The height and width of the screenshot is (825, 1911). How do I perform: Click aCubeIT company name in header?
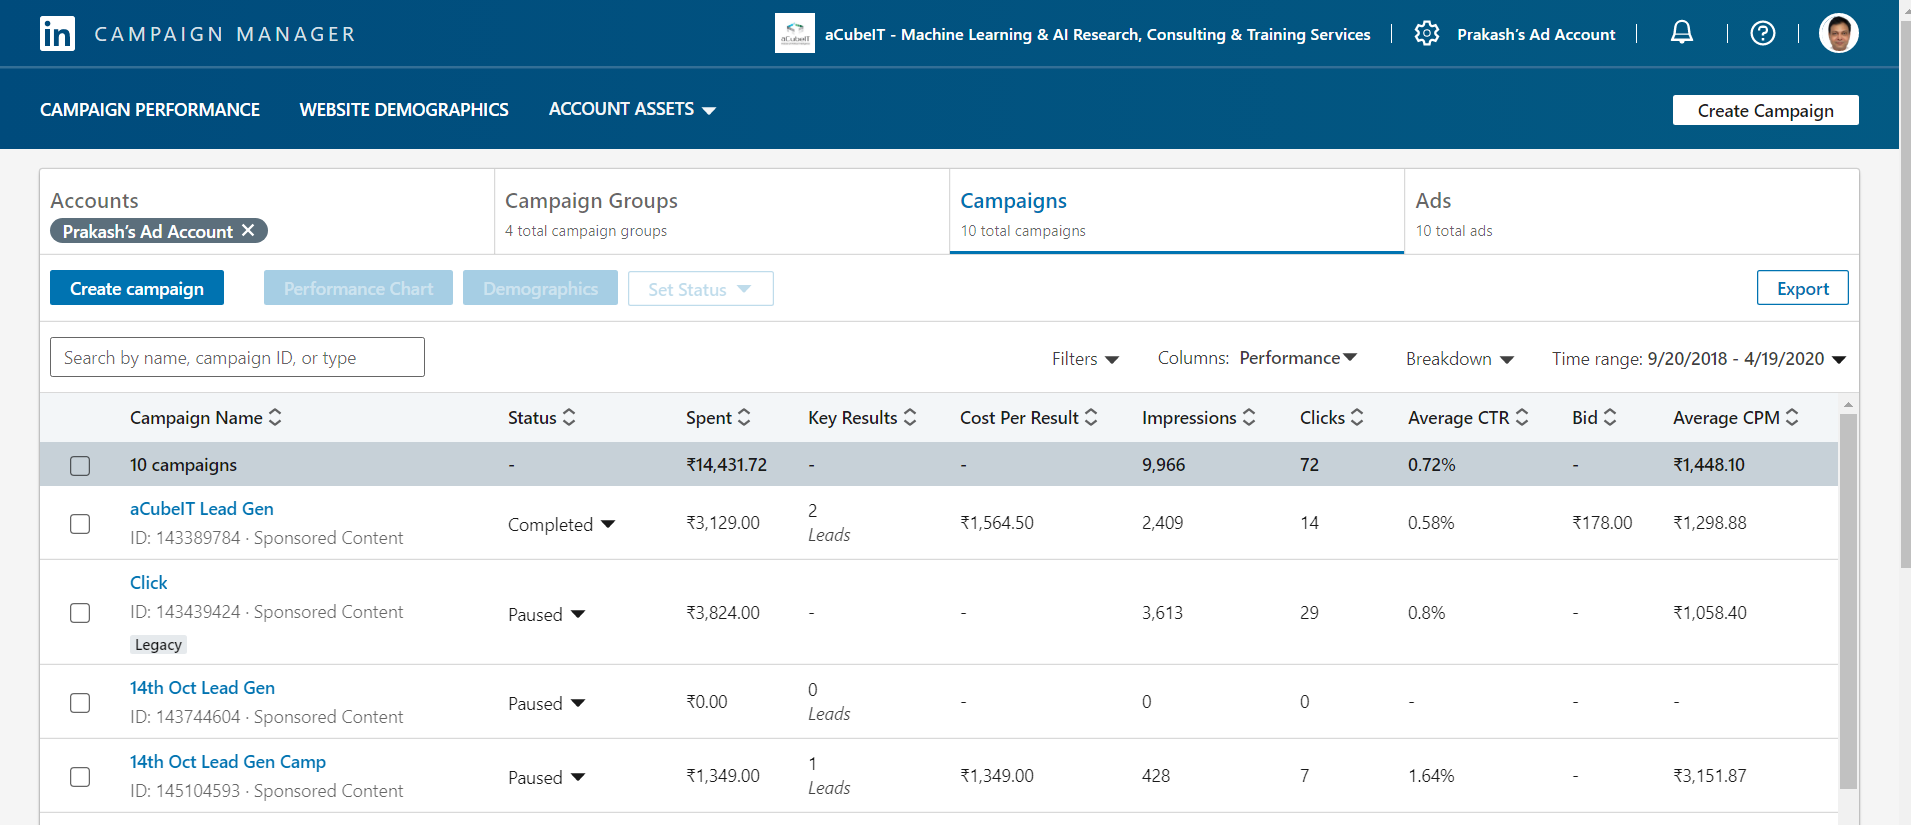tap(1097, 34)
